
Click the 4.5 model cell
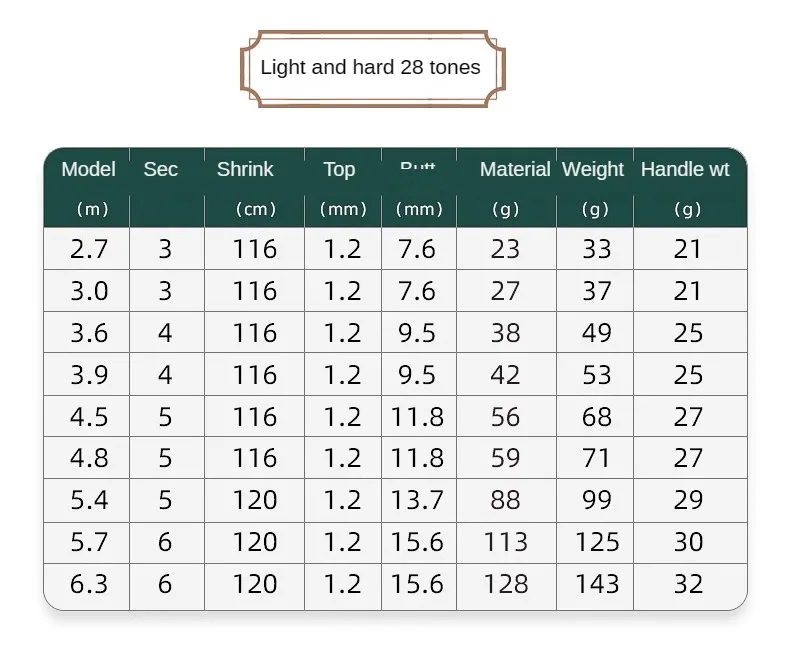point(89,416)
